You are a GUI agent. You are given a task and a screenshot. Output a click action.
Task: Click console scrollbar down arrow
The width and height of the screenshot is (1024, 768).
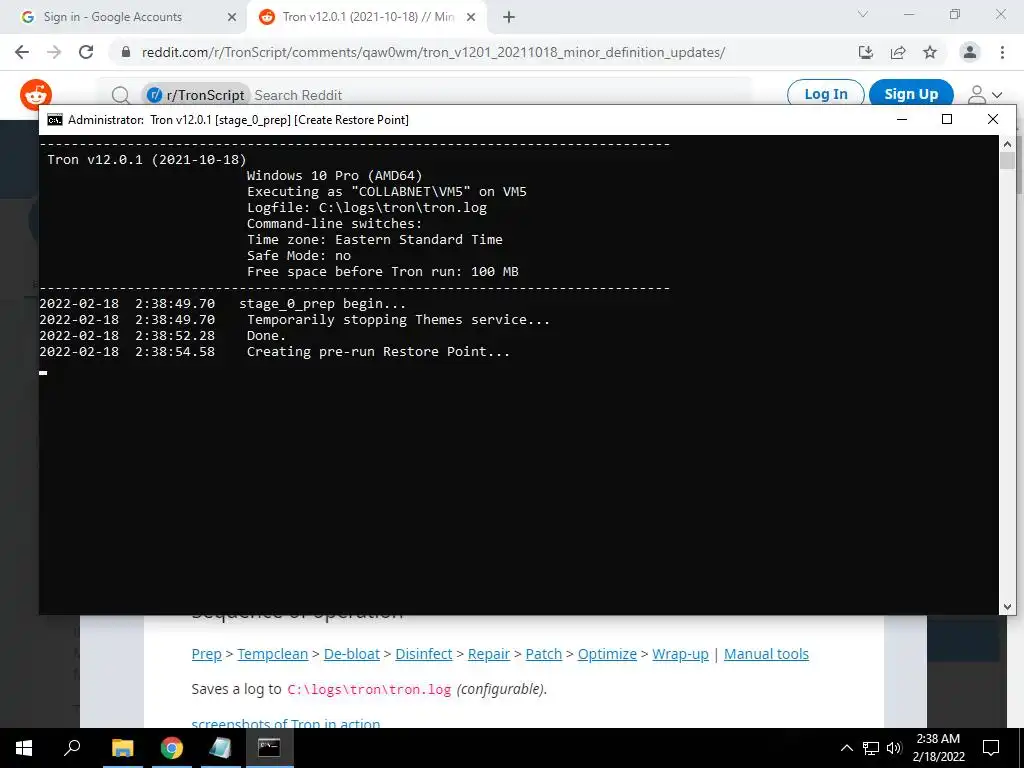click(1007, 607)
